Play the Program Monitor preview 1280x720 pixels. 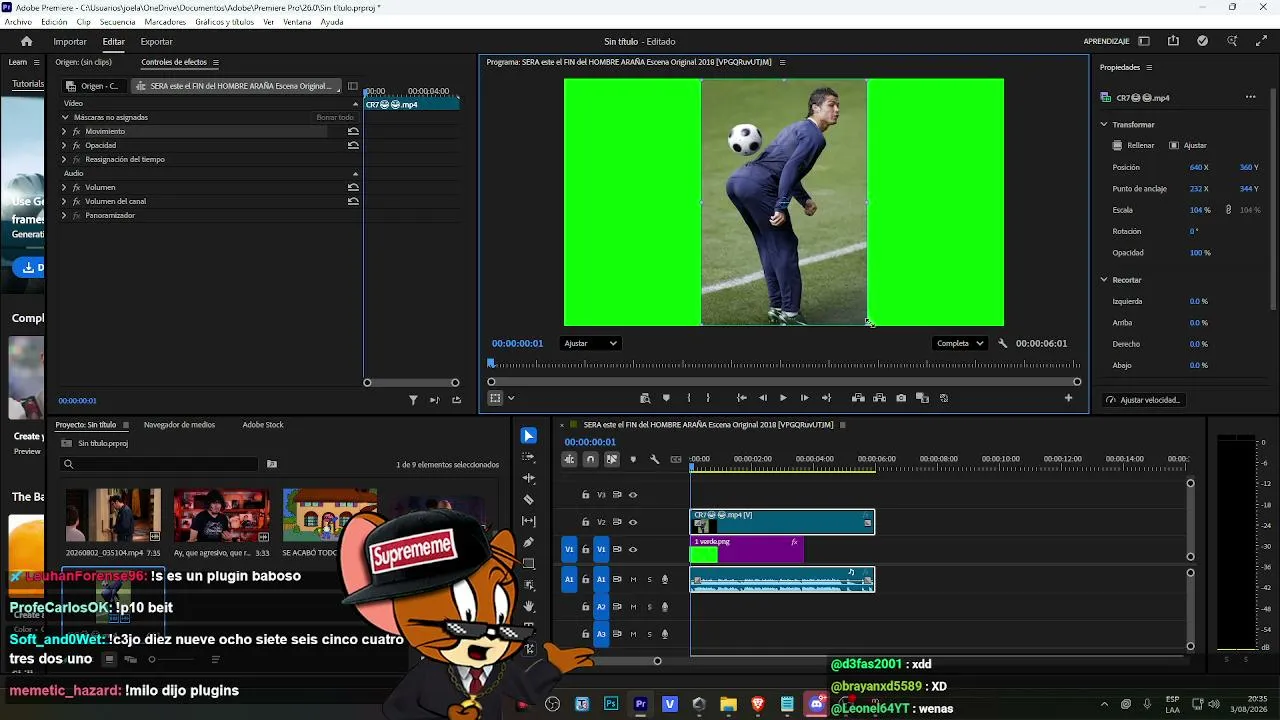[783, 398]
